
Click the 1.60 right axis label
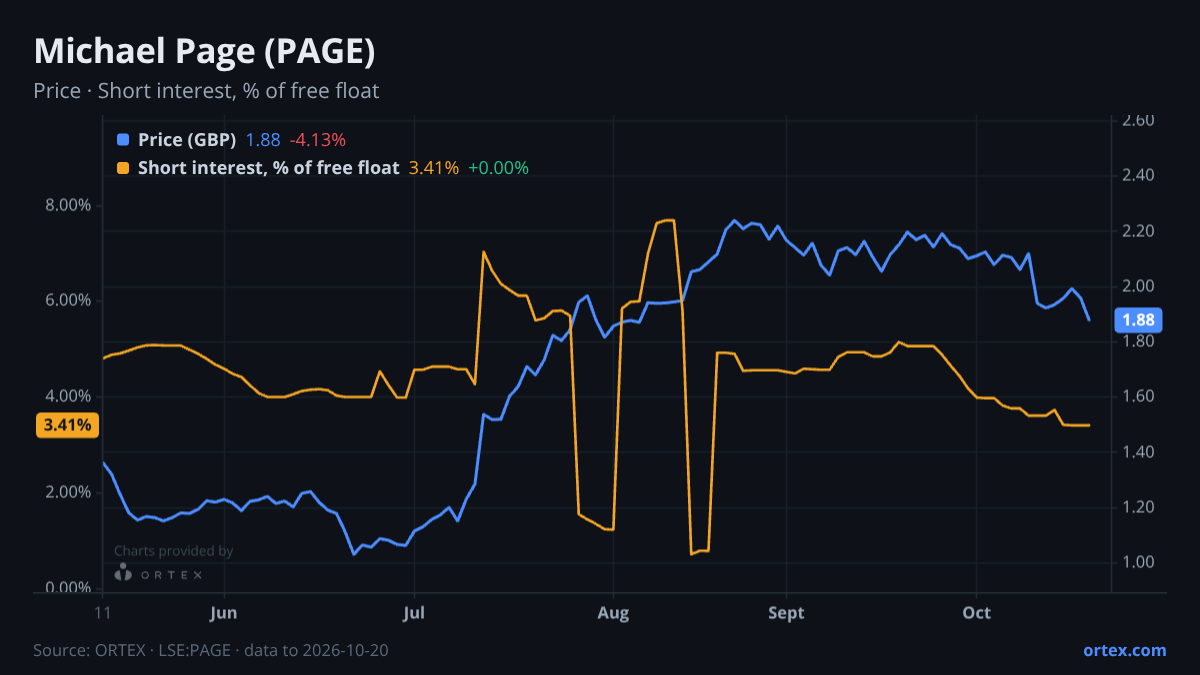coord(1139,397)
